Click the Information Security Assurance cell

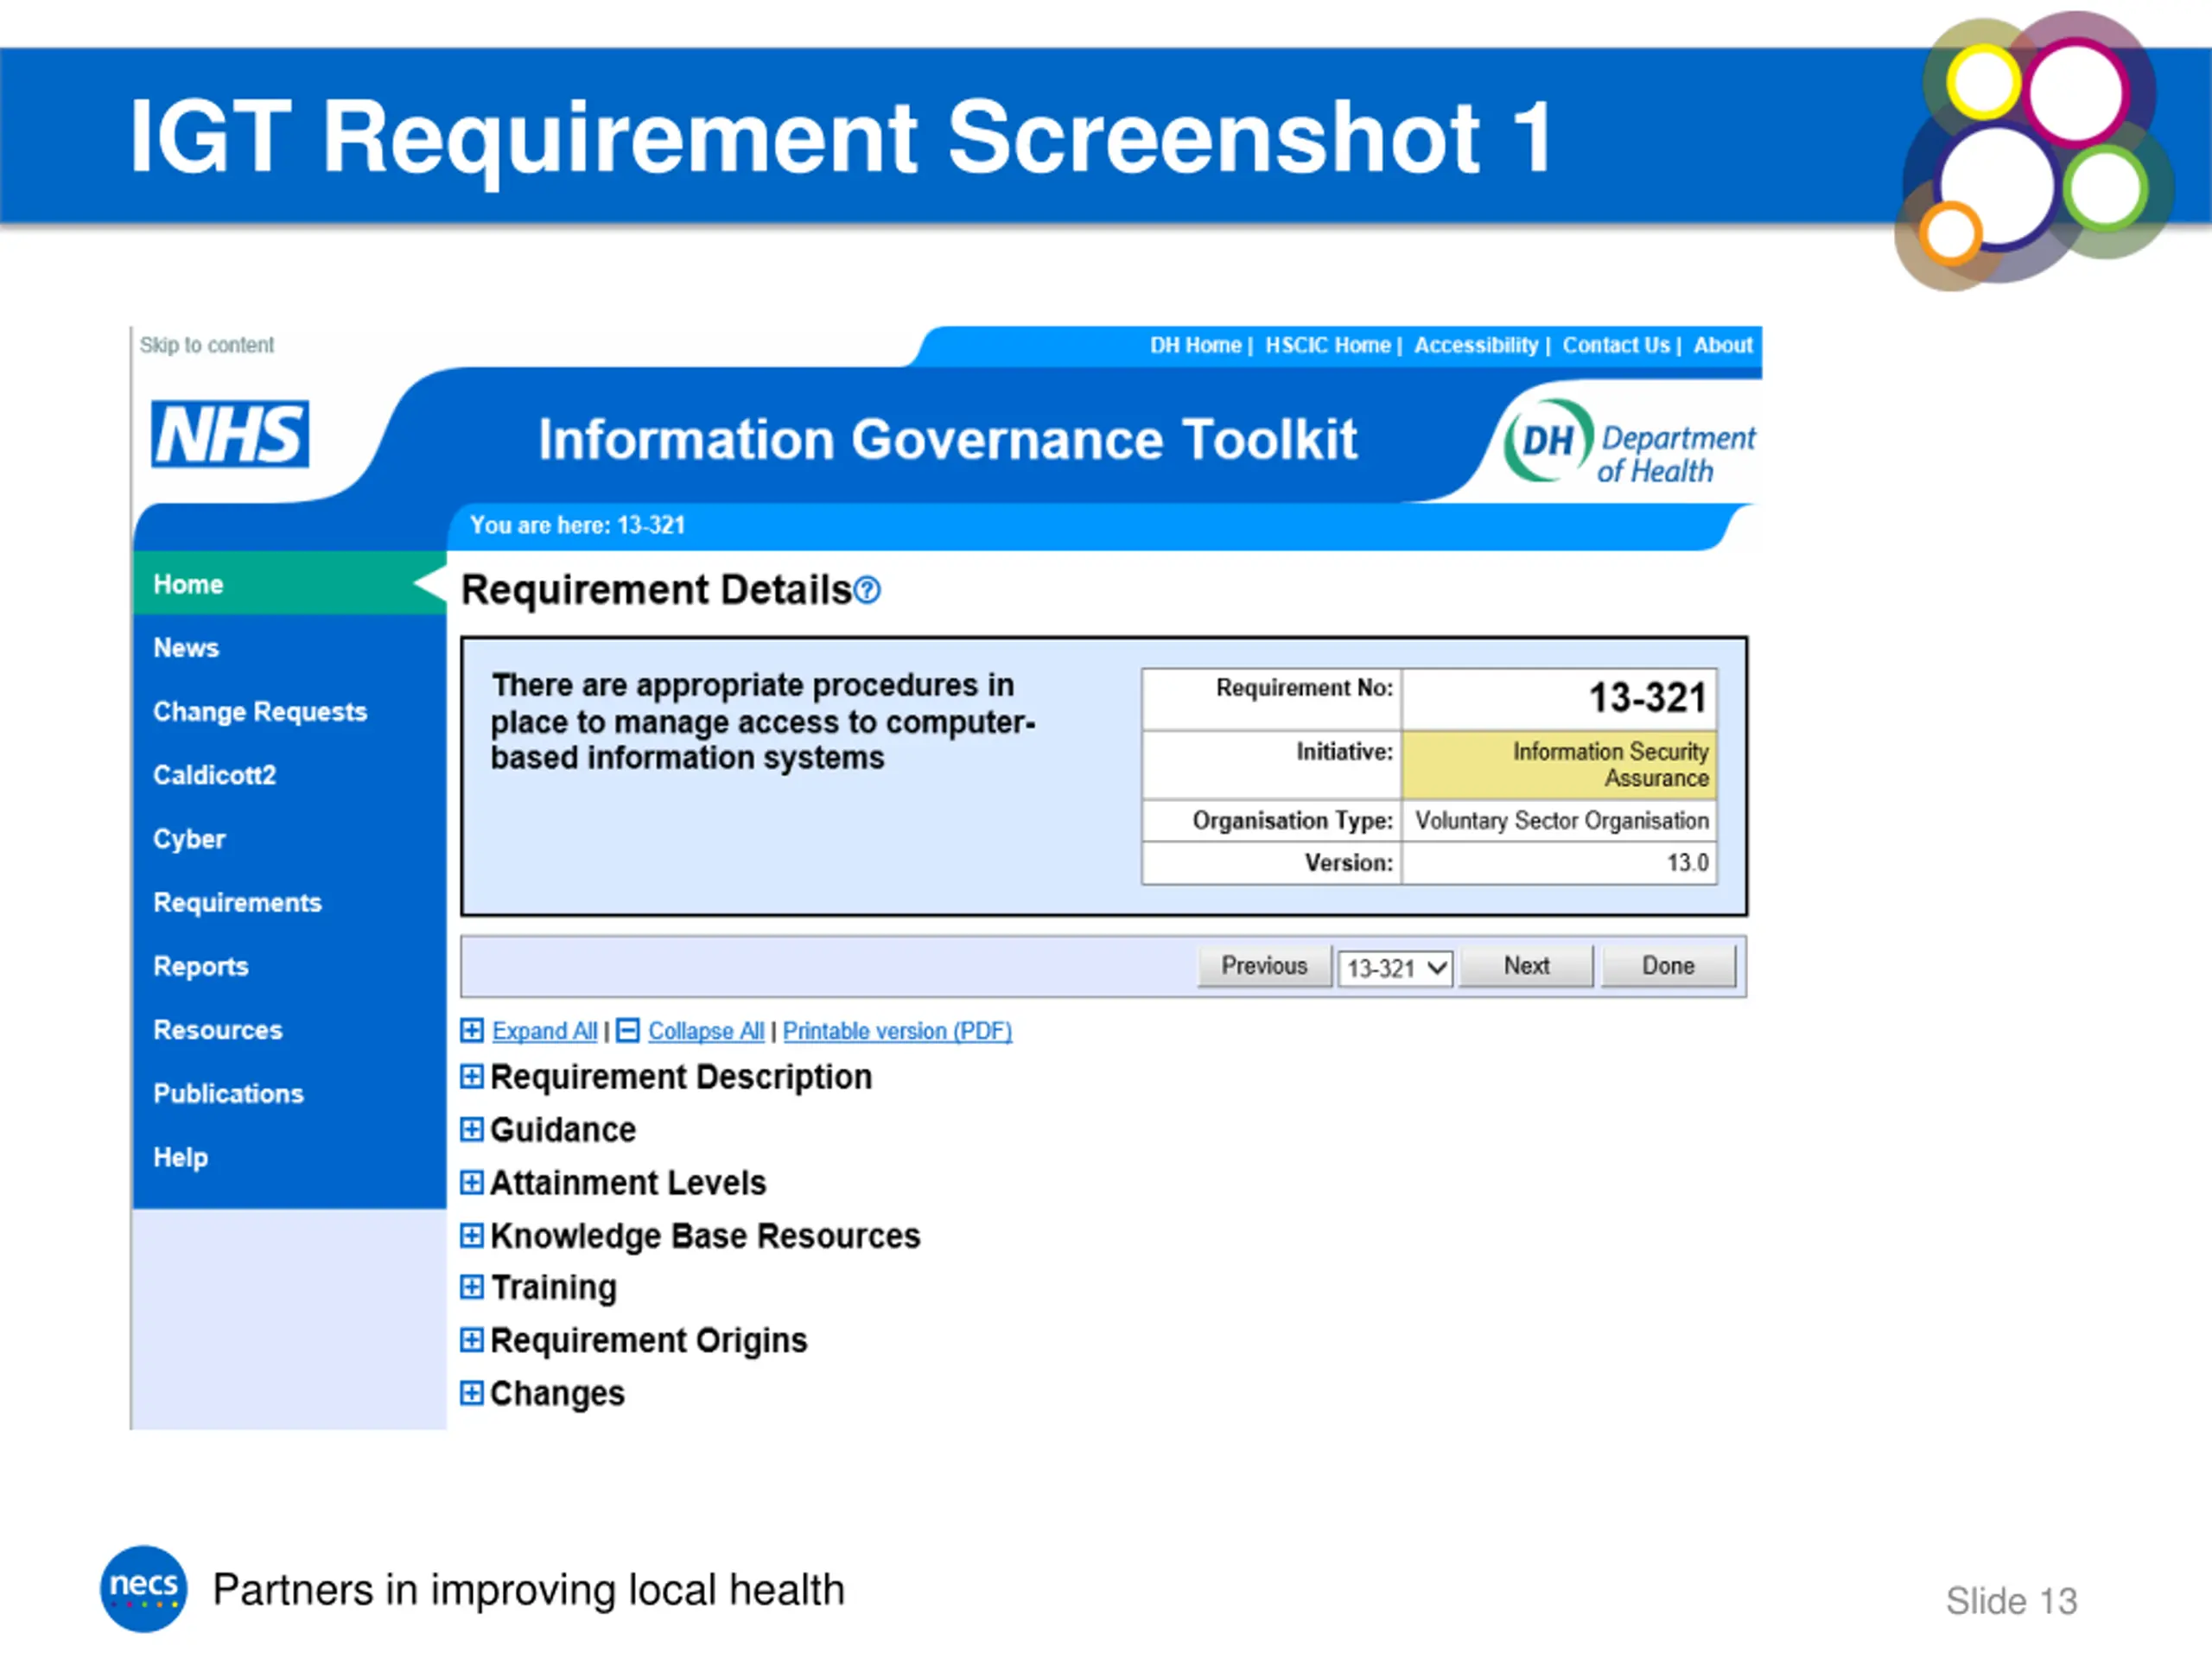(1559, 765)
